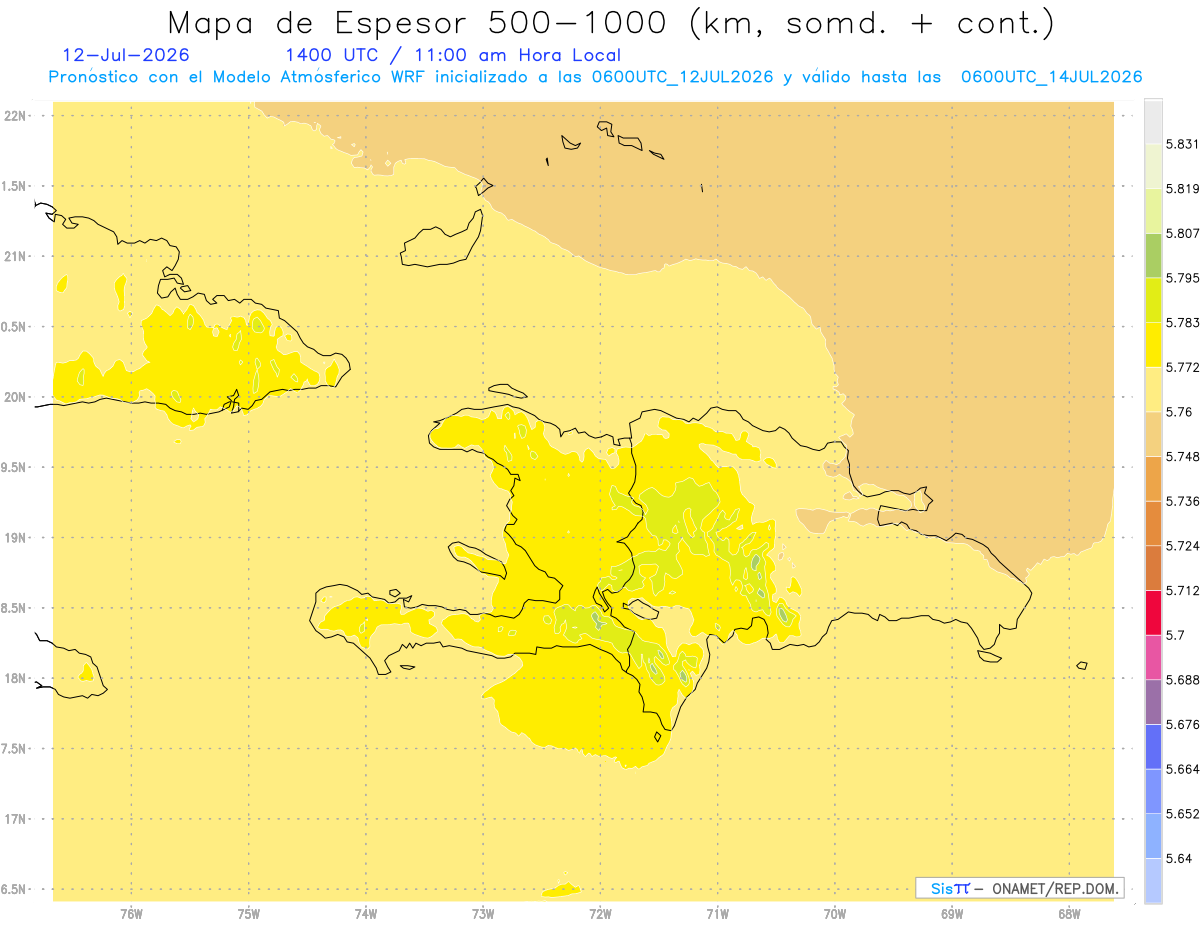This screenshot has height=927, width=1200.
Task: Click the latitude label '20N'
Action: (14, 397)
